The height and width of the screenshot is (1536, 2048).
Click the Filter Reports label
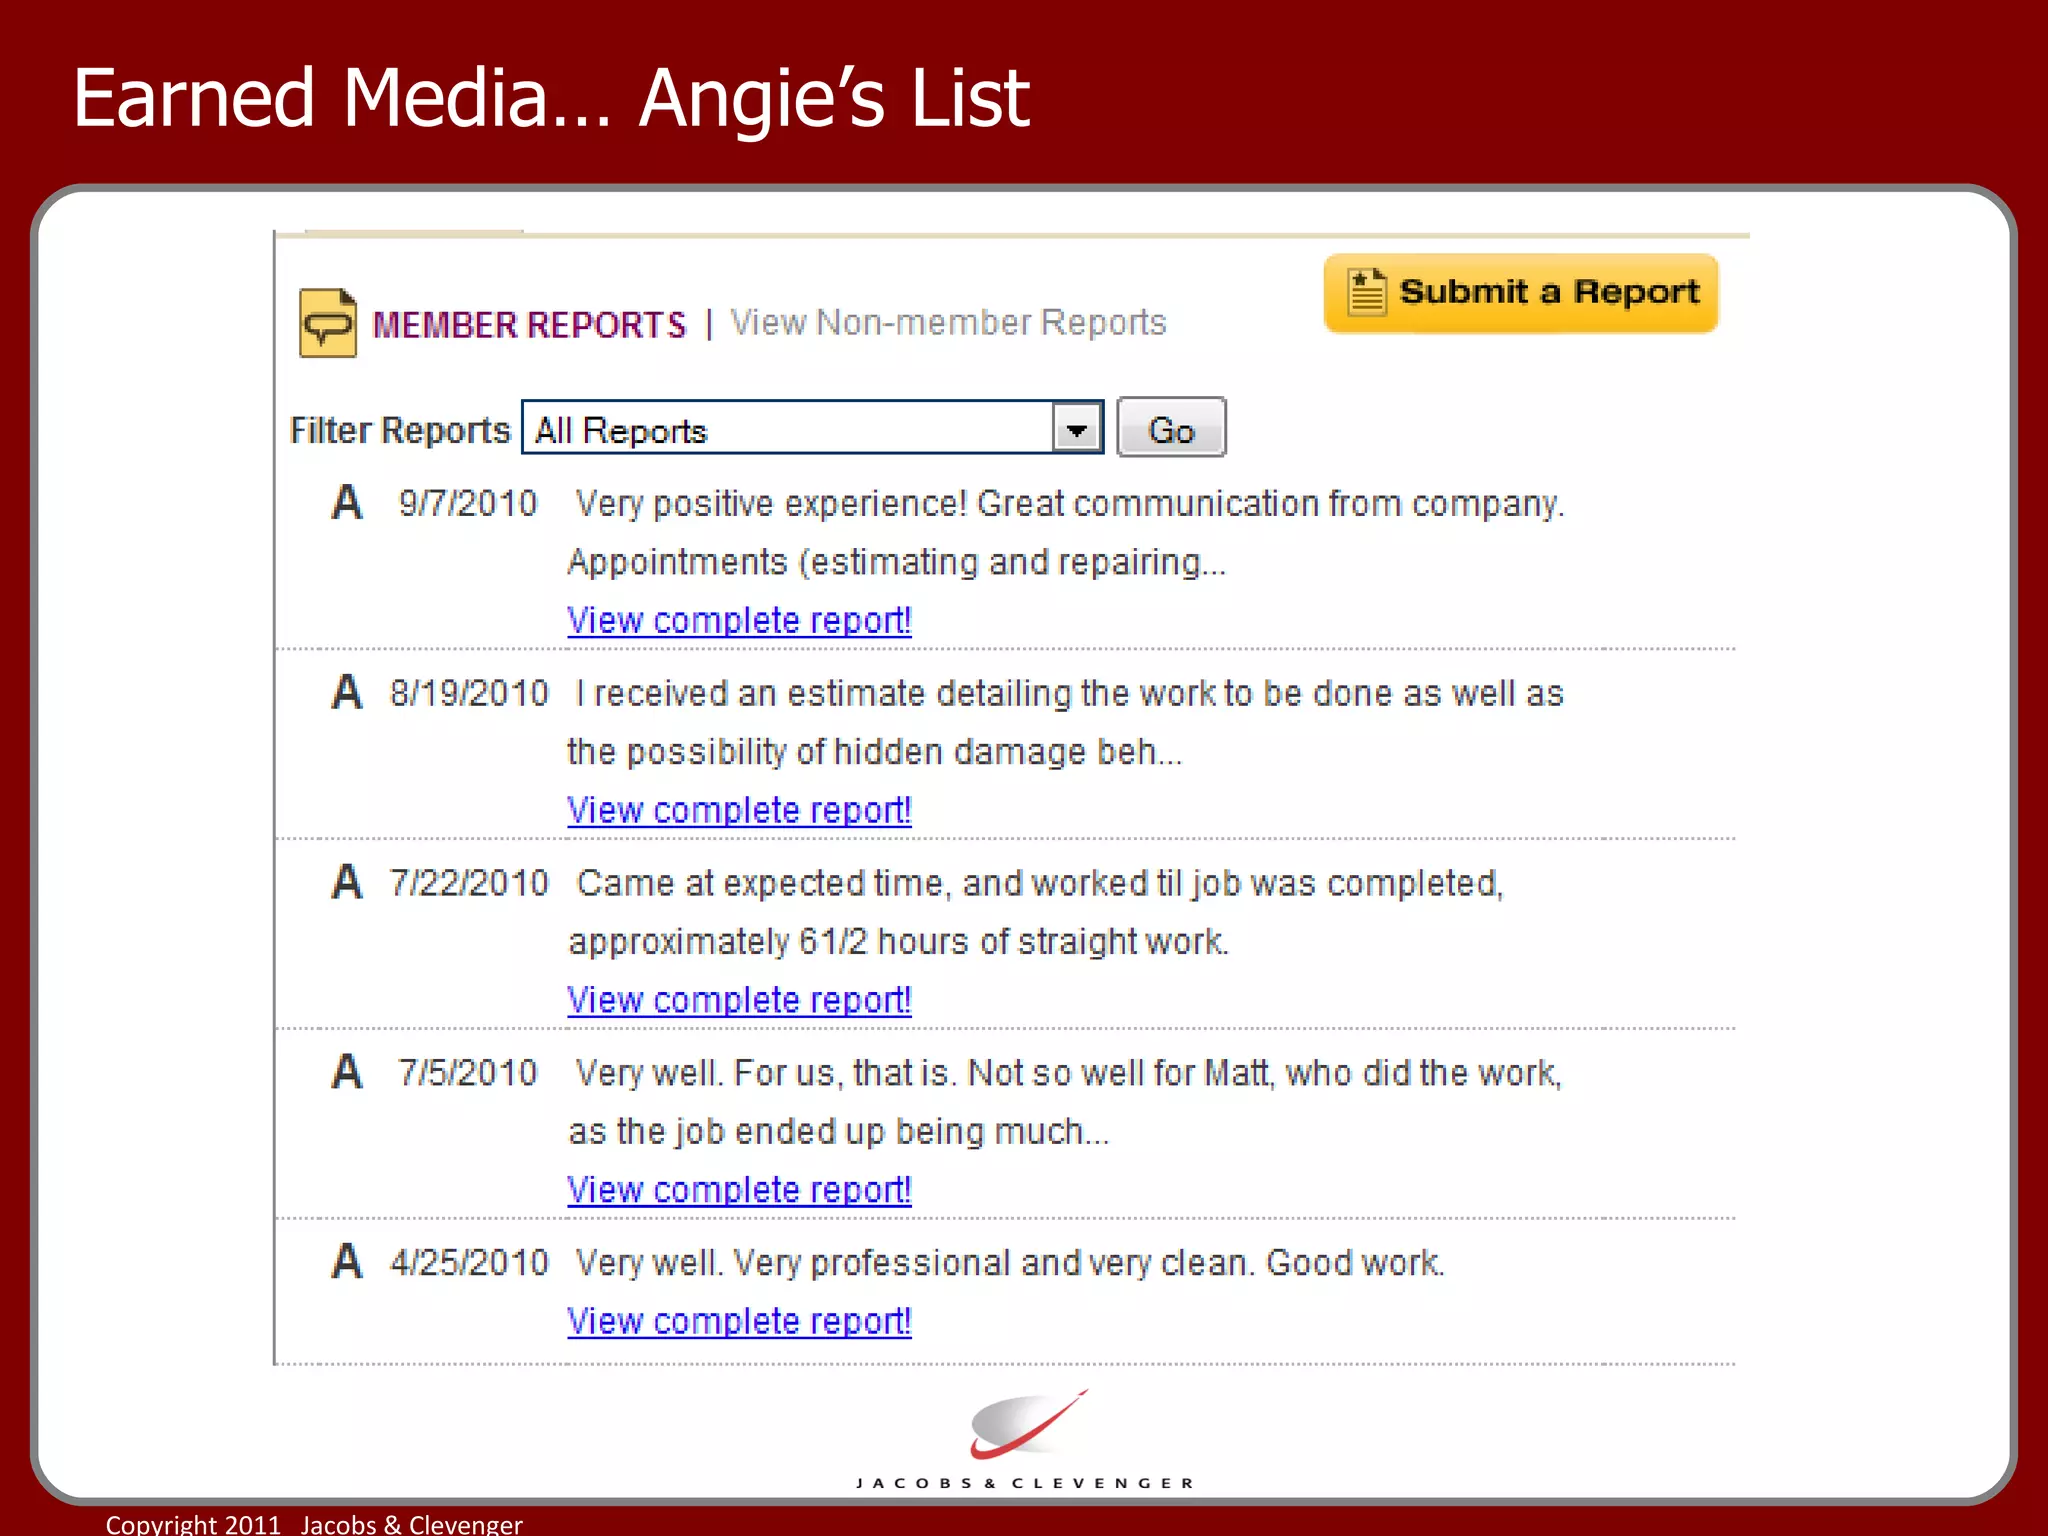tap(400, 430)
